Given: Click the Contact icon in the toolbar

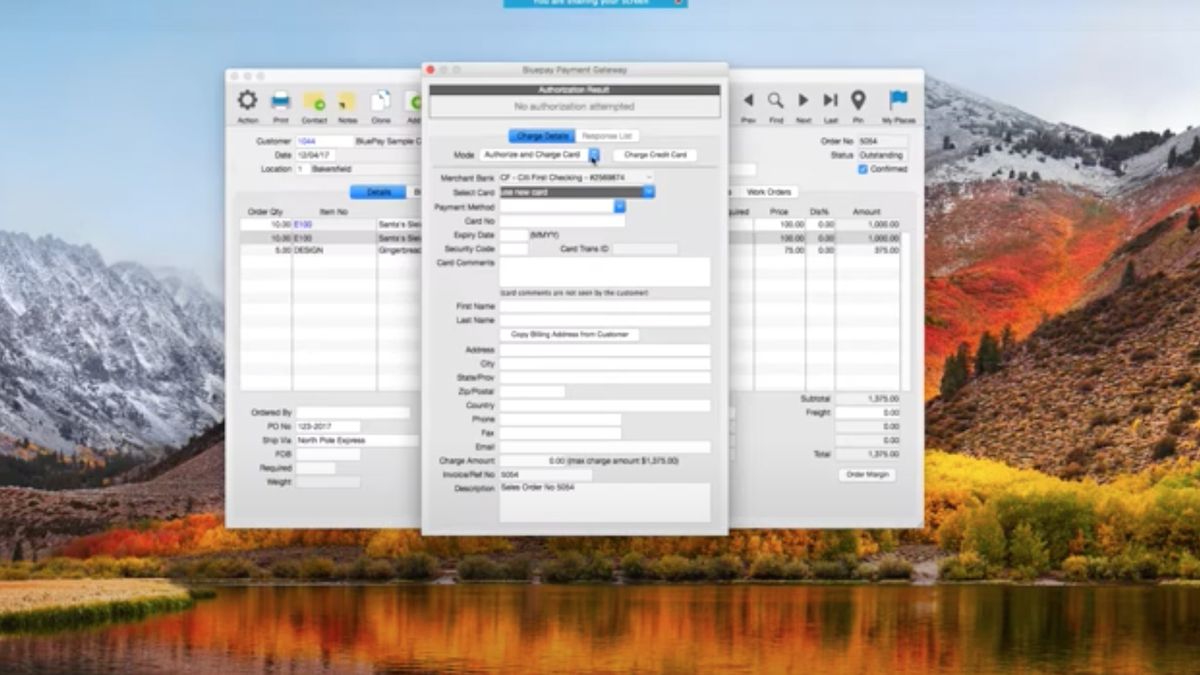Looking at the screenshot, I should click(316, 102).
